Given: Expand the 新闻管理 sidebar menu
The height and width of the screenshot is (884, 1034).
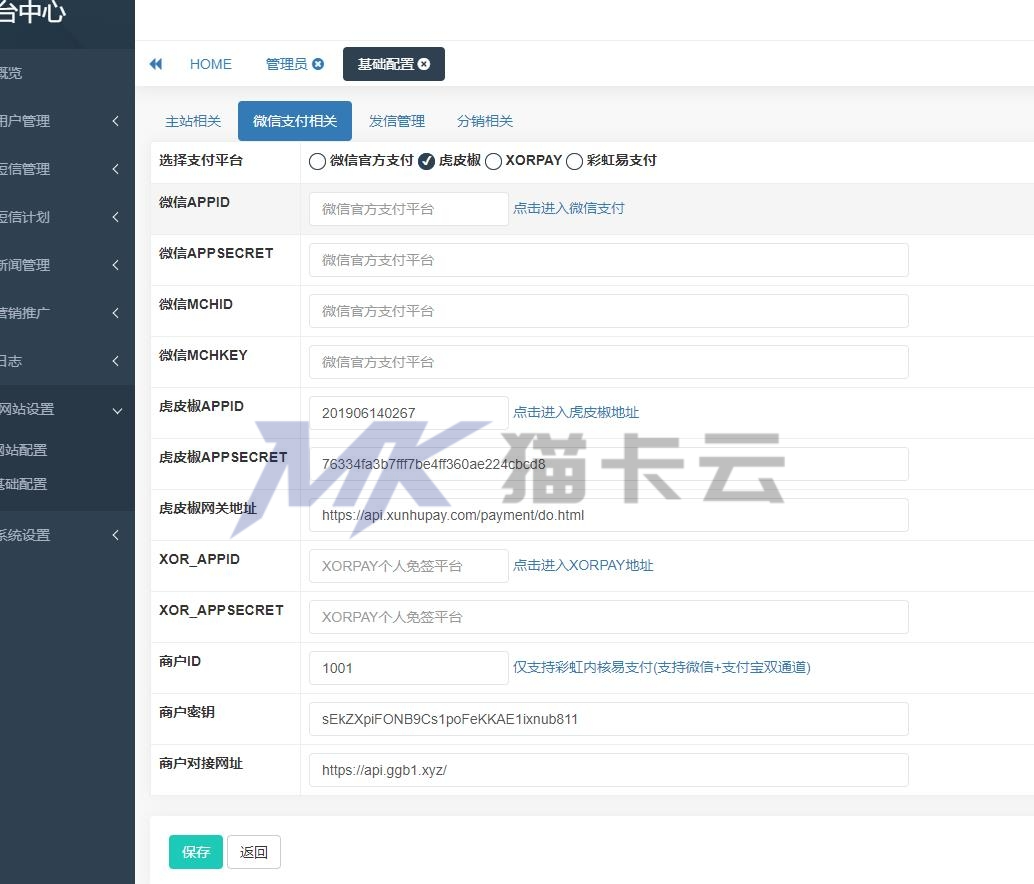Looking at the screenshot, I should (x=67, y=265).
